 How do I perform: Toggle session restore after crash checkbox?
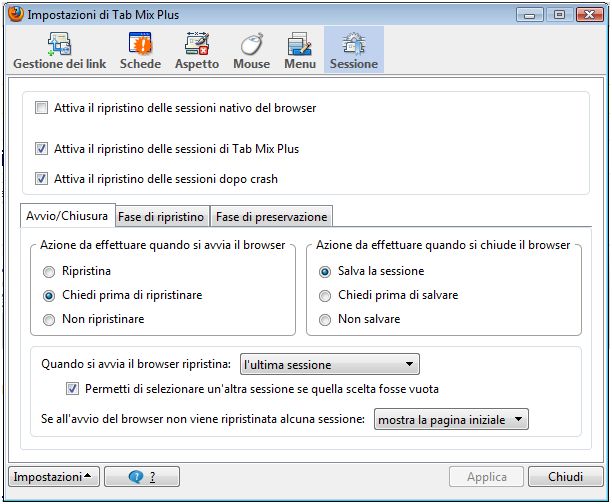point(41,179)
